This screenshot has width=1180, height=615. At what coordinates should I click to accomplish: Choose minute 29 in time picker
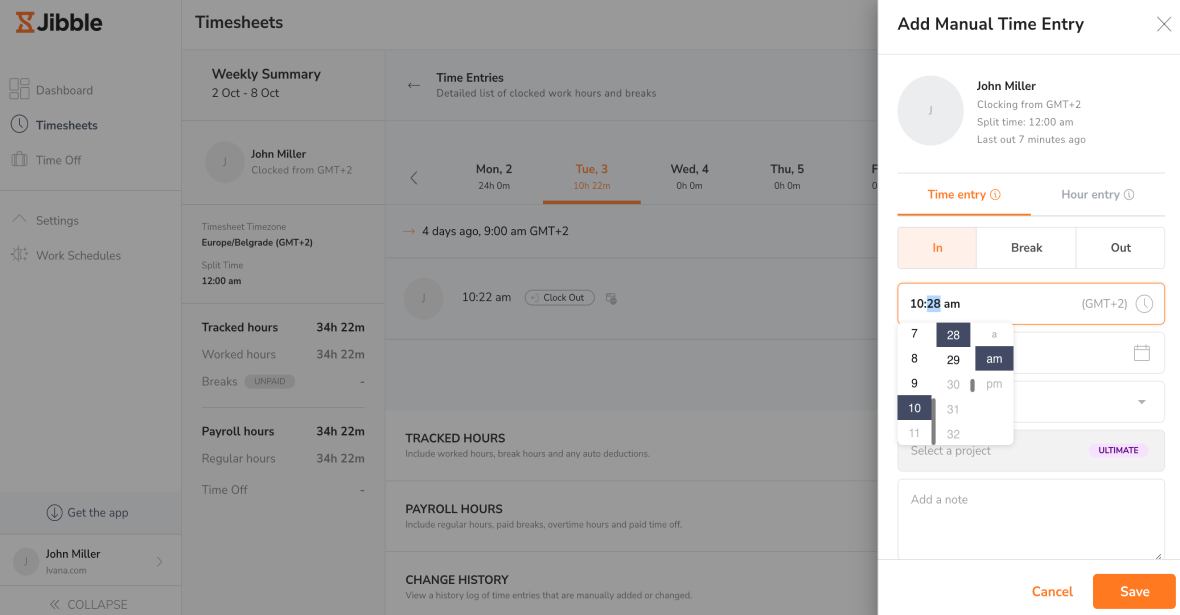pyautogui.click(x=953, y=360)
